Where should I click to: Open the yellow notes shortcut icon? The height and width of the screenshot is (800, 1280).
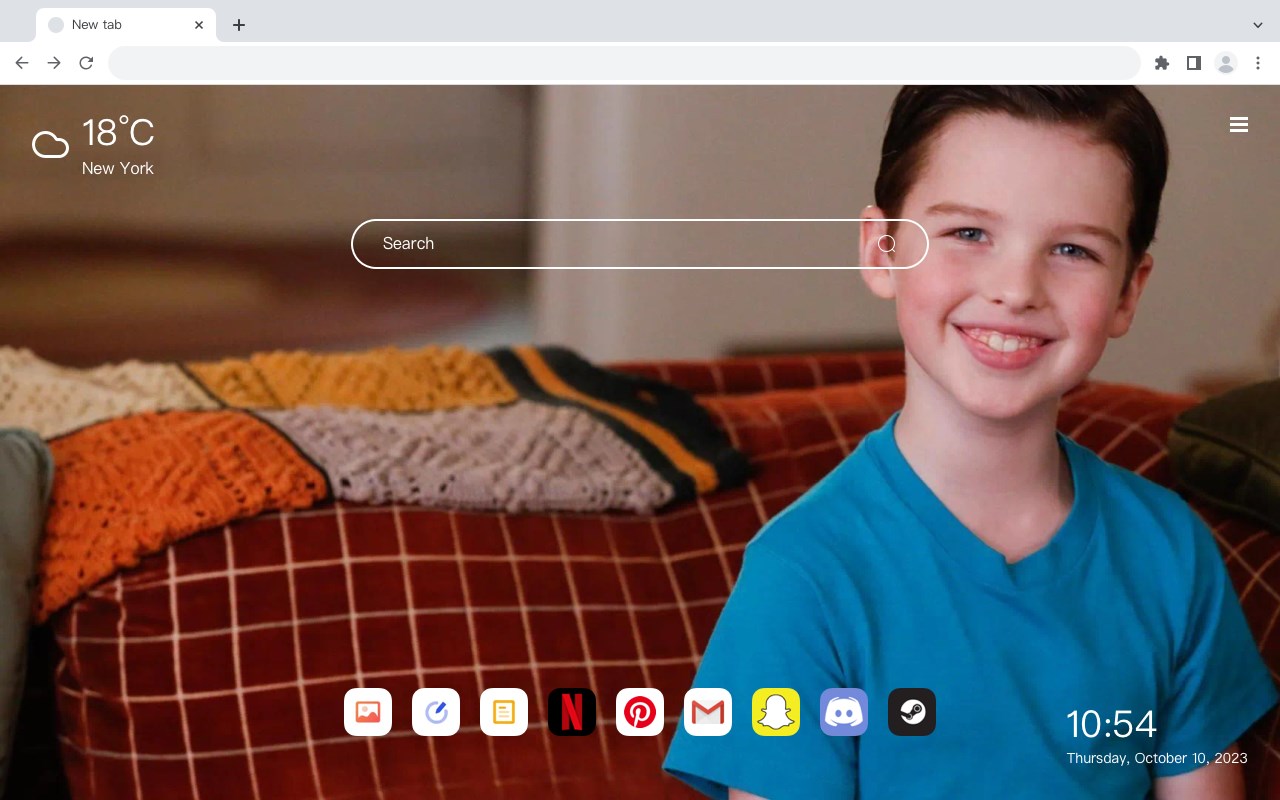504,712
